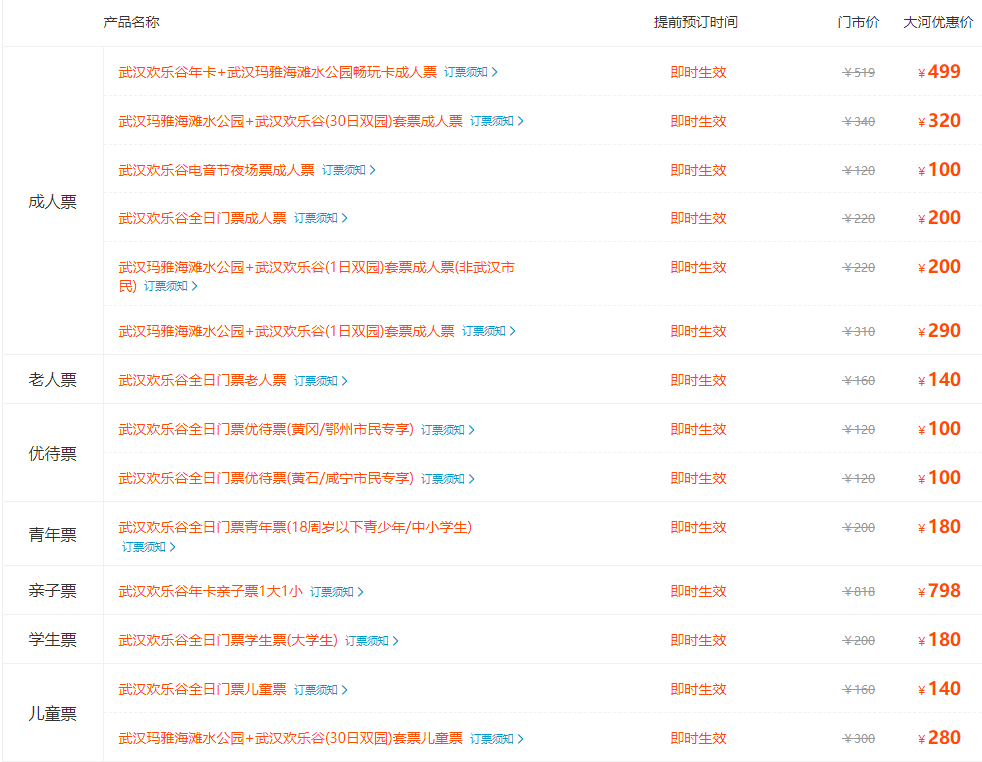The width and height of the screenshot is (982, 762).
Task: Expand 订票须知 for ¥290 1日双园套票成人票
Action: (488, 331)
